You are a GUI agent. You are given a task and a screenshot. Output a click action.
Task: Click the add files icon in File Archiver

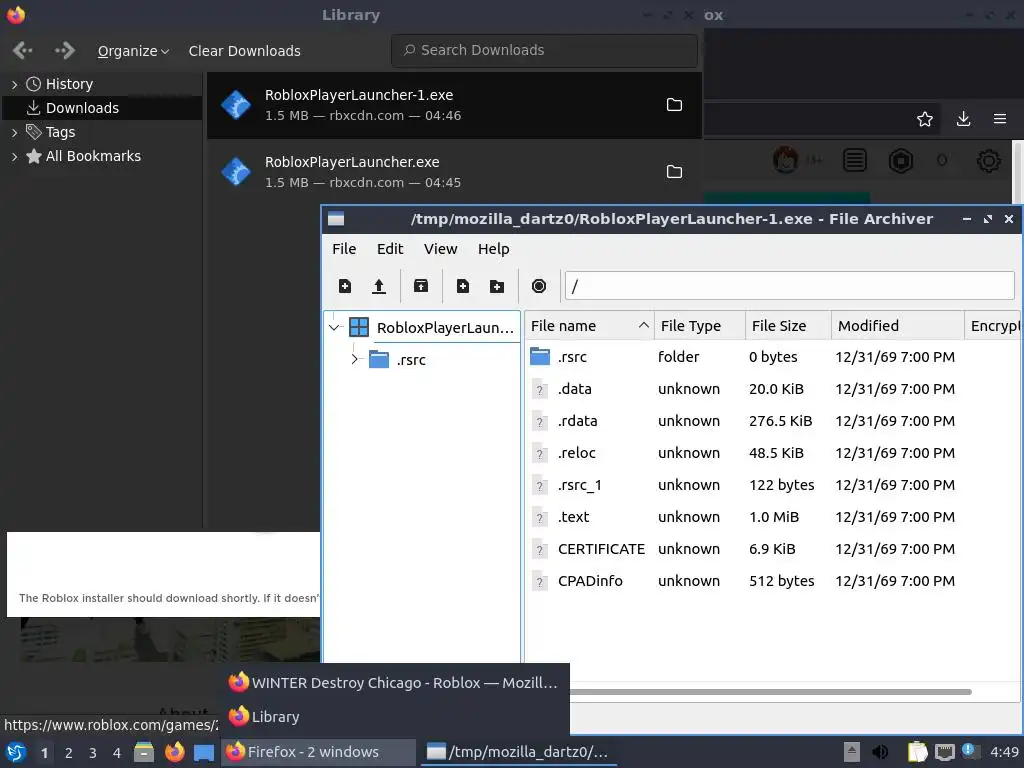[x=463, y=286]
